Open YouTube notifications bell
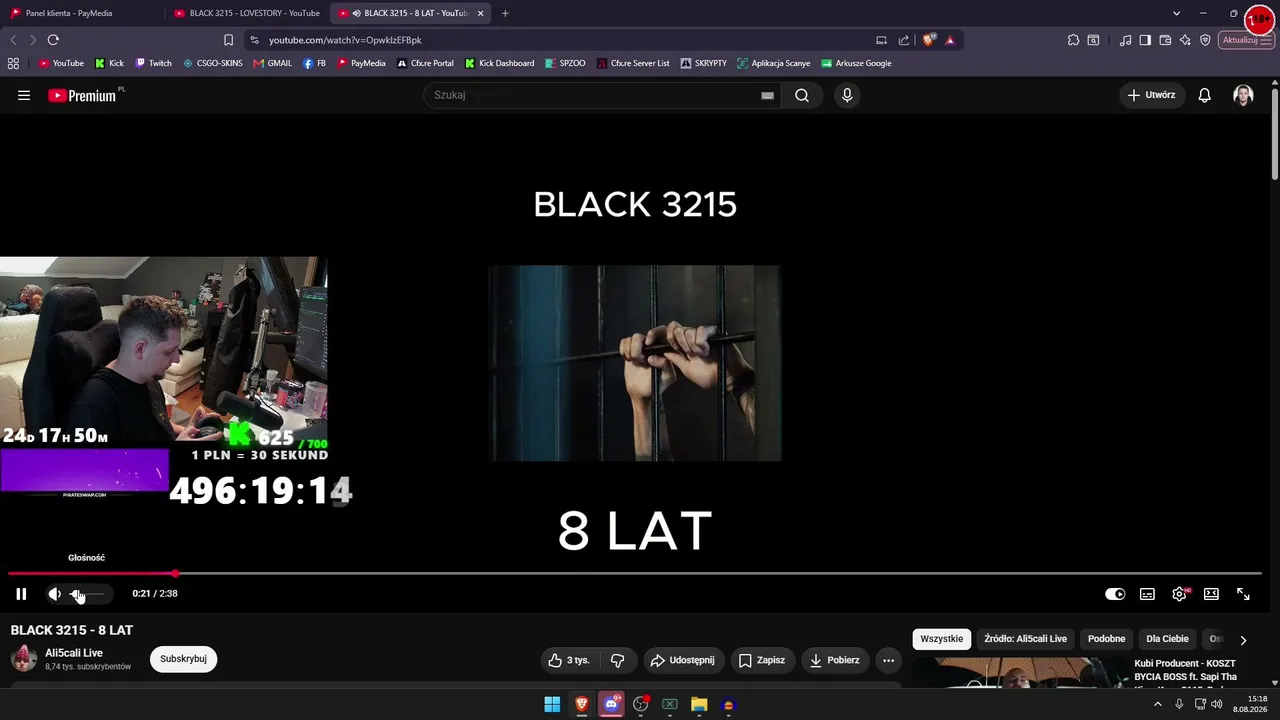This screenshot has height=720, width=1280. (1205, 95)
